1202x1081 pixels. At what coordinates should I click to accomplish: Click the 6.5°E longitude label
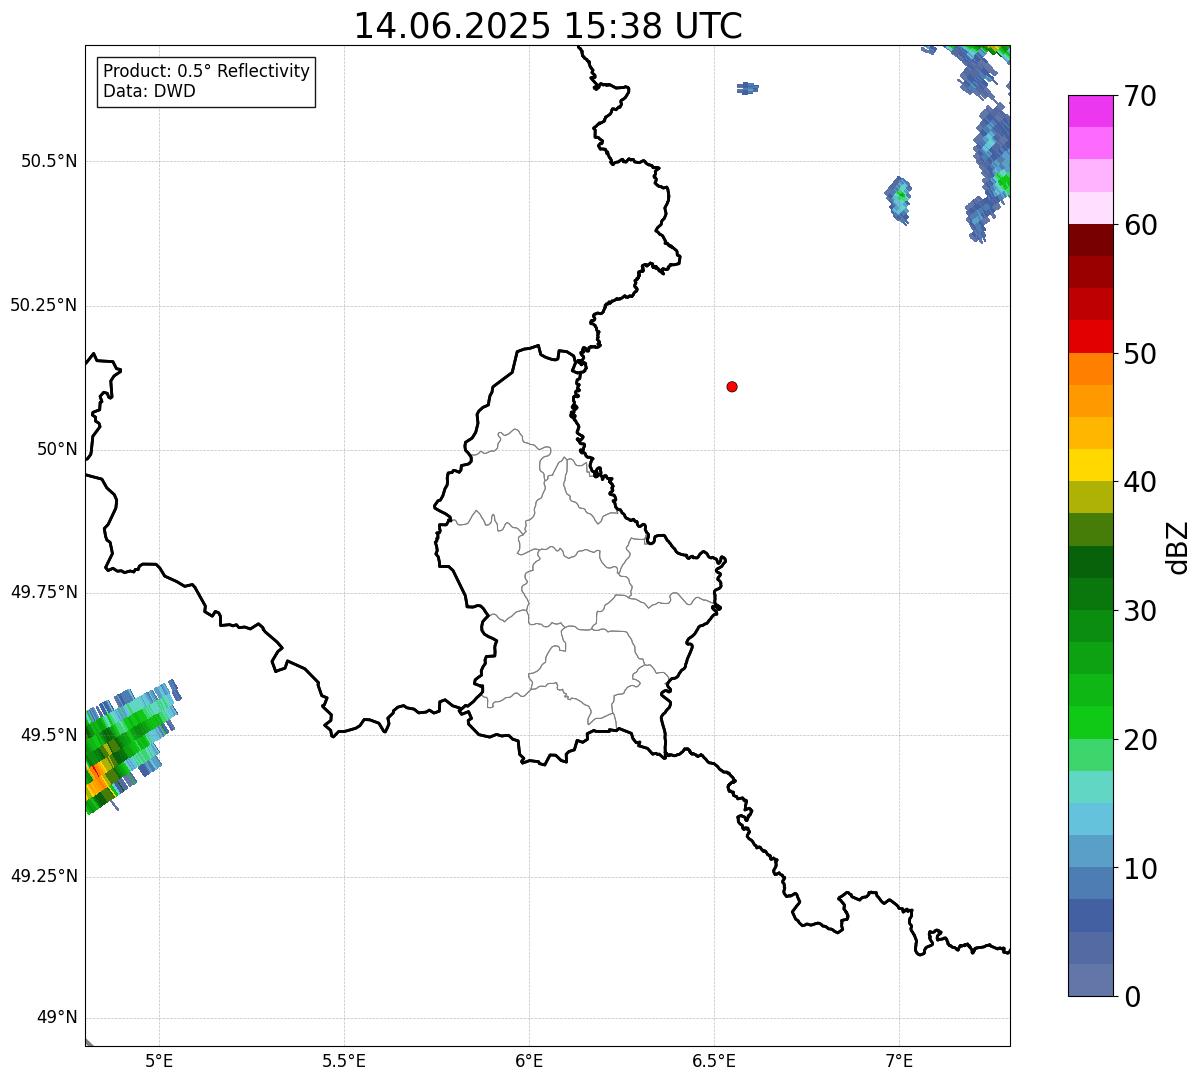[x=714, y=1060]
